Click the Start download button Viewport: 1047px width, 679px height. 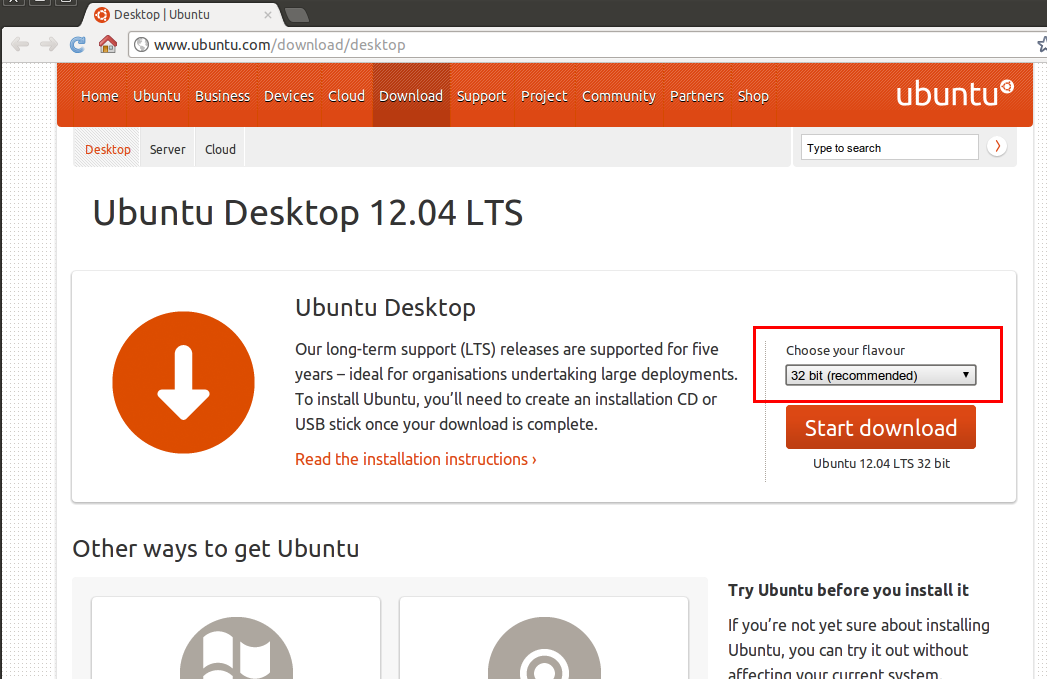(x=881, y=427)
